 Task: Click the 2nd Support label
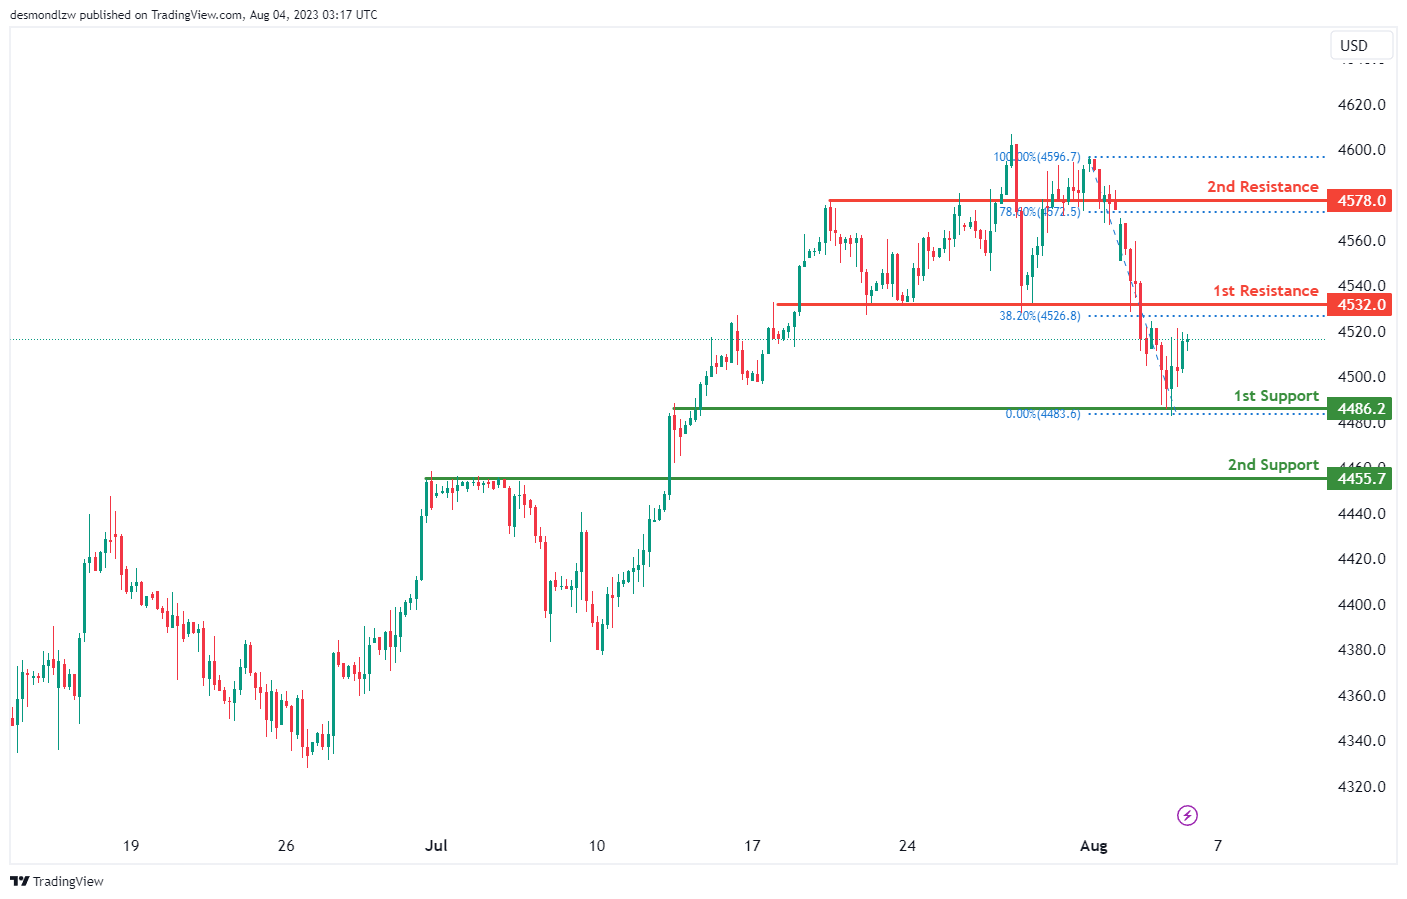pos(1273,465)
